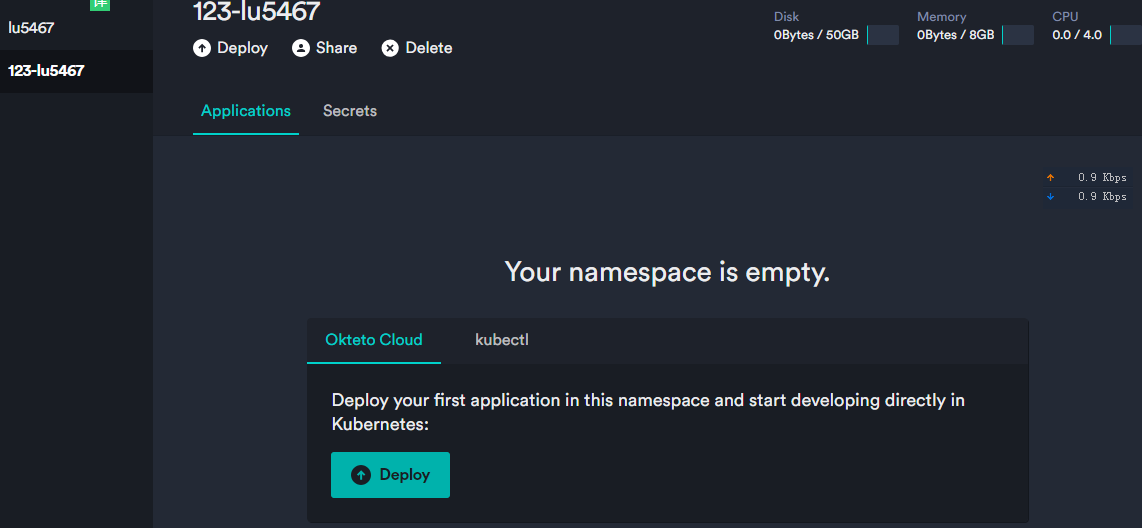Viewport: 1142px width, 528px height.
Task: Click the Memory usage bar
Action: pos(1018,35)
